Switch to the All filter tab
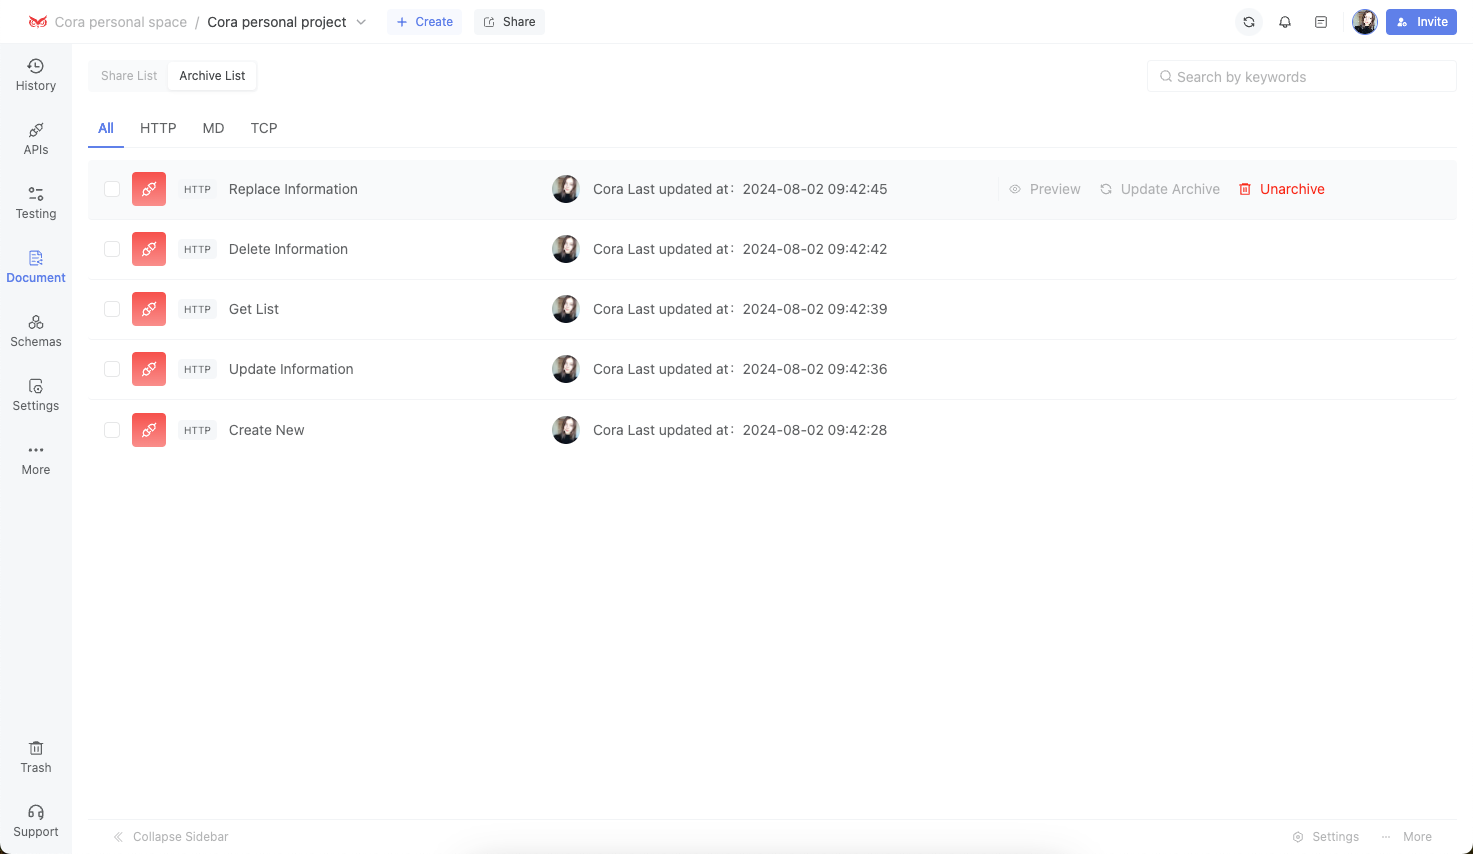1473x854 pixels. (106, 128)
